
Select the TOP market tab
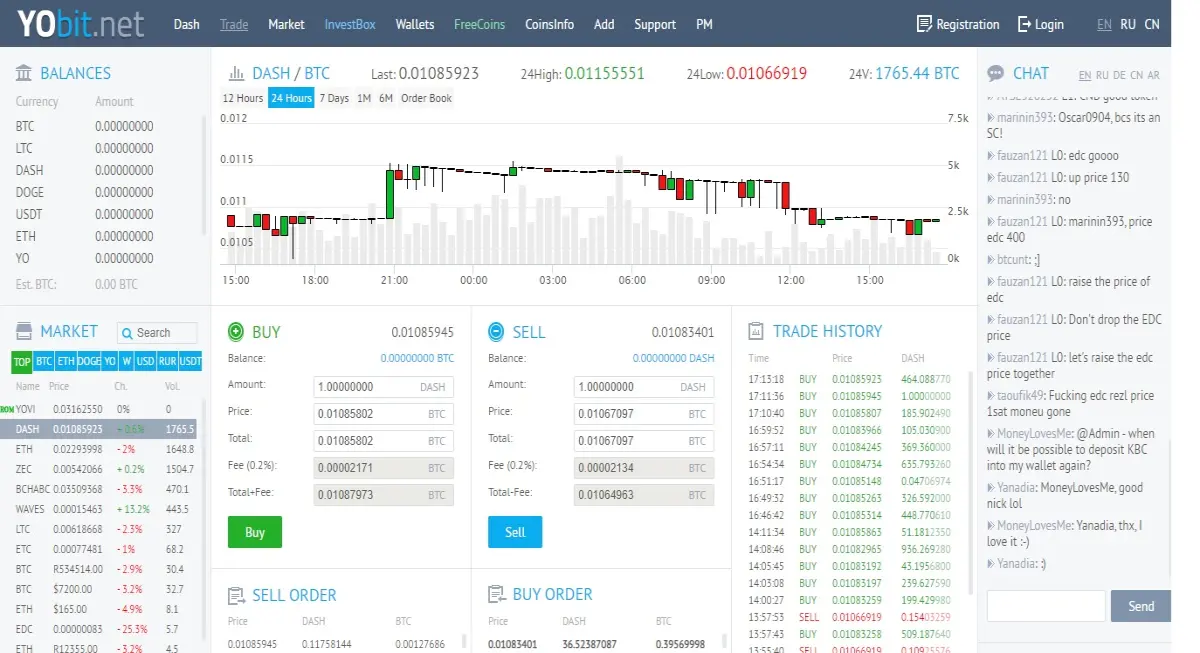22,361
